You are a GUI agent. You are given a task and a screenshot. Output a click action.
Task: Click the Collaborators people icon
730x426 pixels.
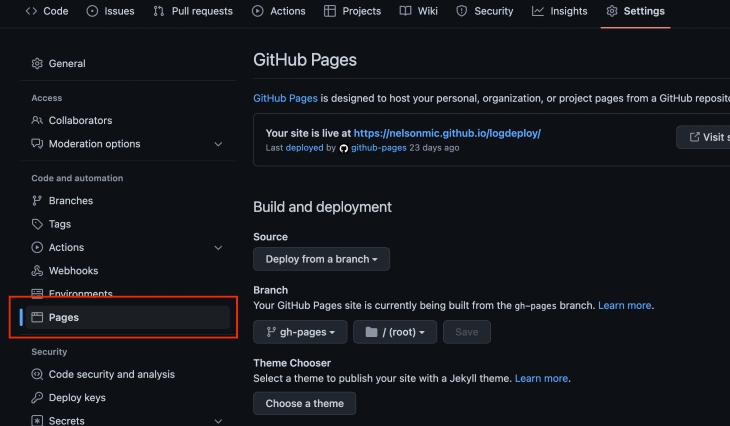click(37, 120)
